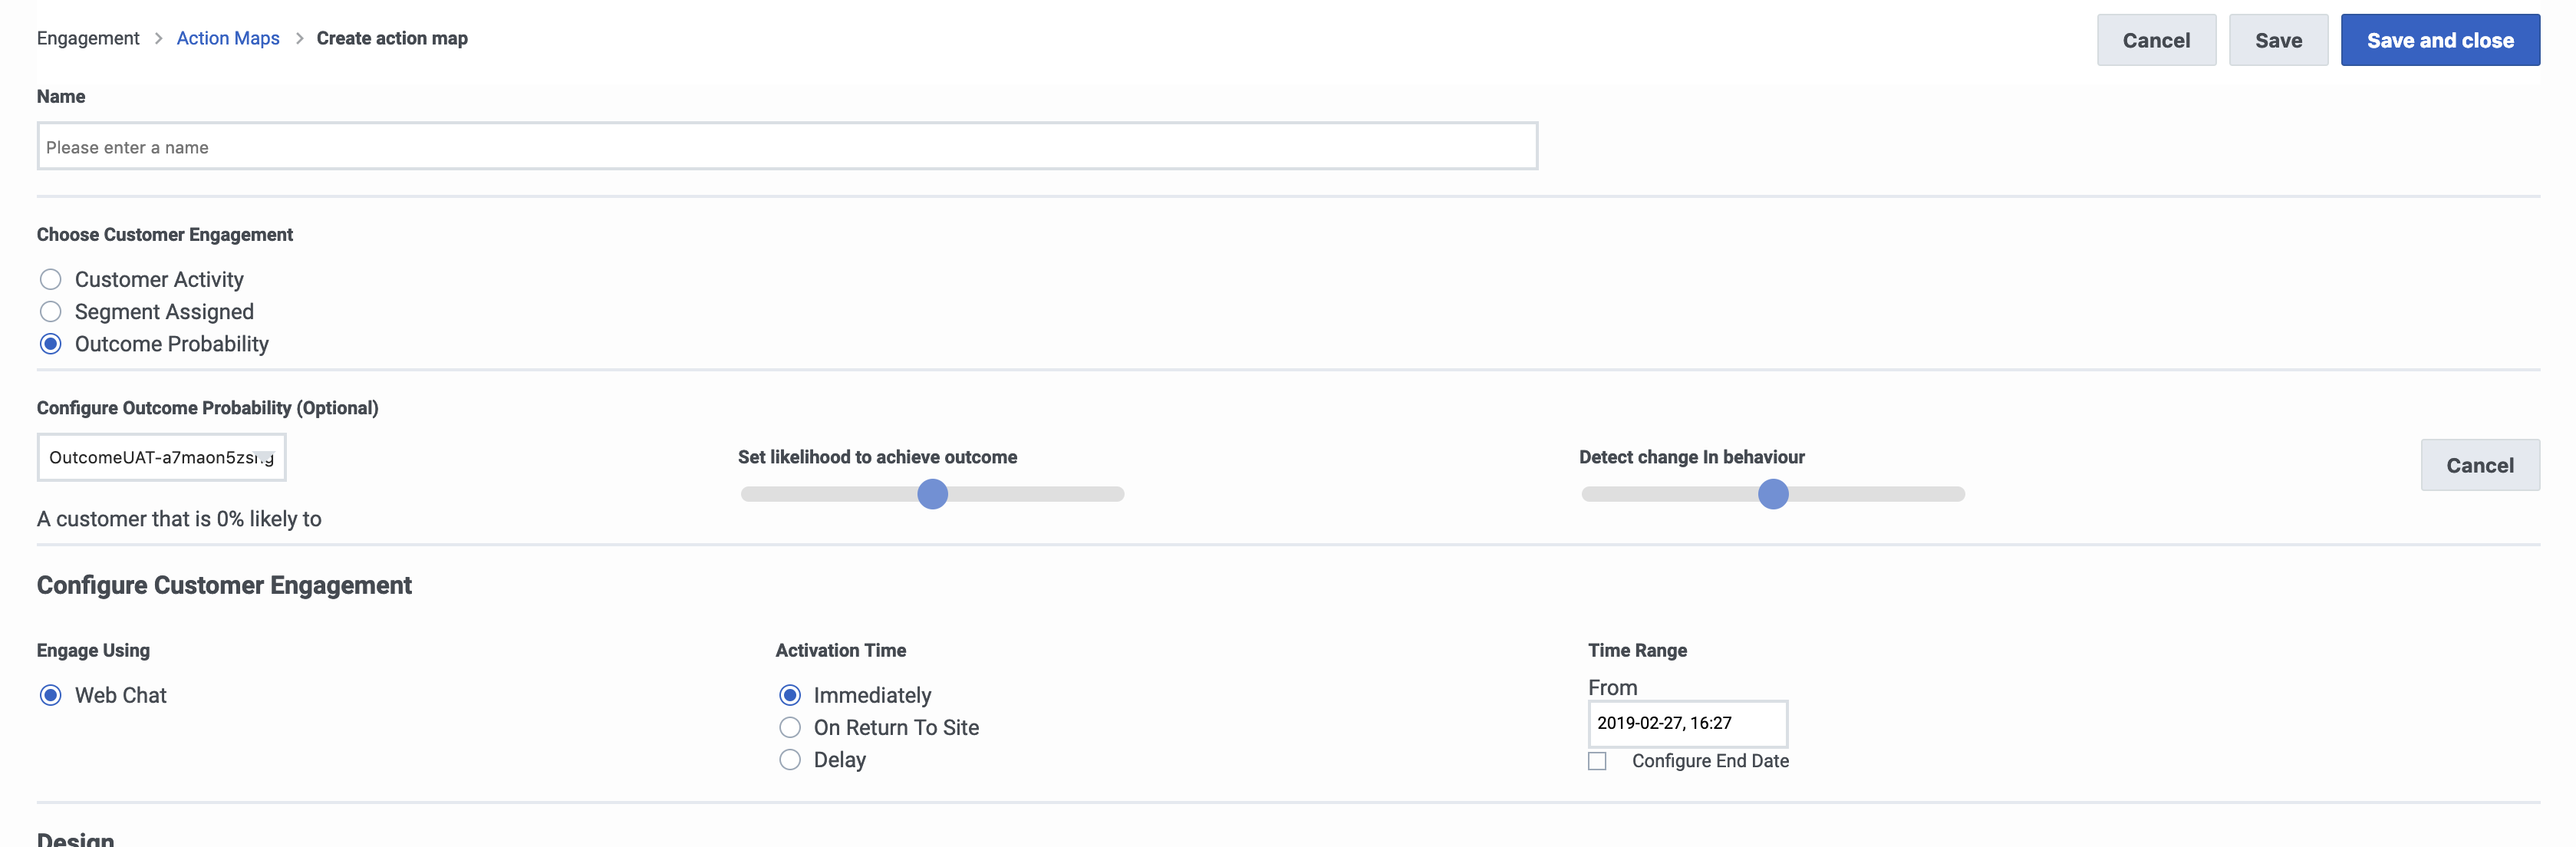The width and height of the screenshot is (2576, 847).
Task: Focus the Name input field
Action: click(787, 146)
